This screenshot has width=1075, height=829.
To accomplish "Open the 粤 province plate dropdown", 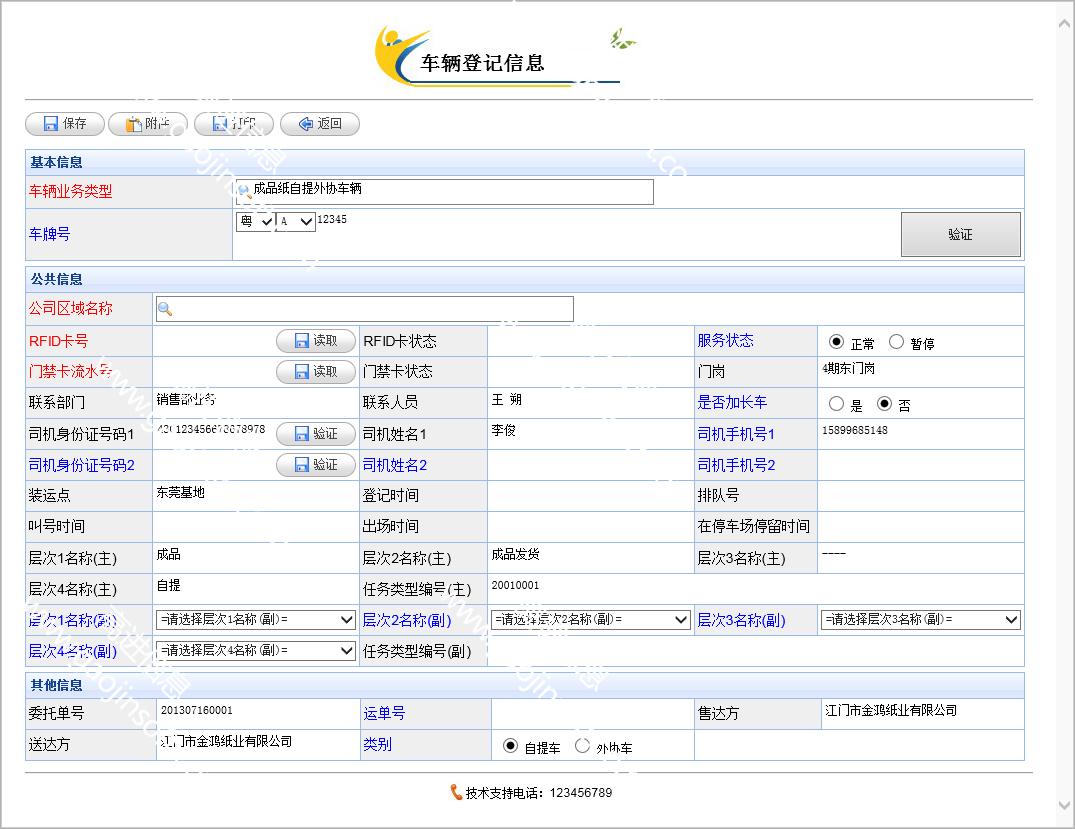I will pos(255,222).
